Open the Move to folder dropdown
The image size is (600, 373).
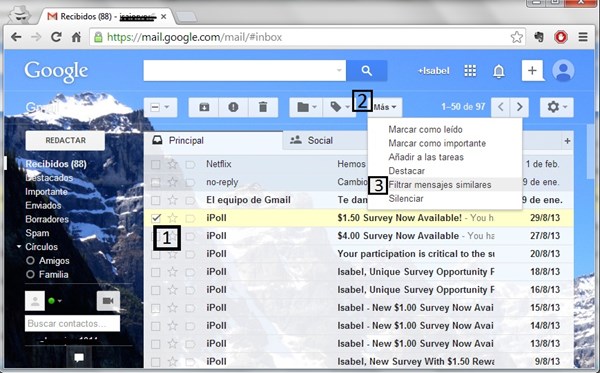coord(306,107)
